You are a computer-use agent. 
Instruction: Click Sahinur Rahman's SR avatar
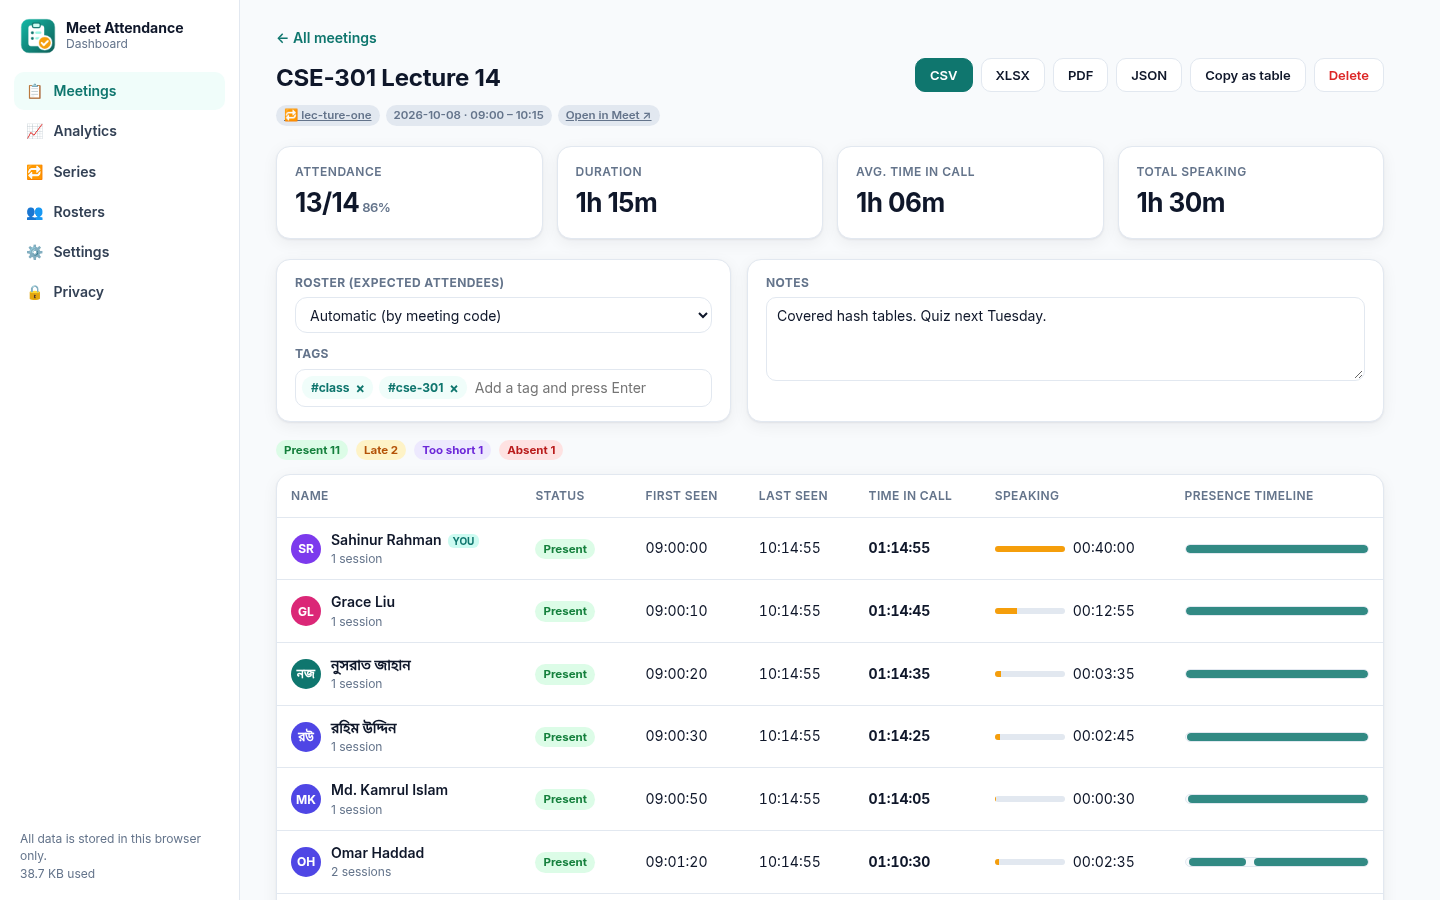coord(306,549)
